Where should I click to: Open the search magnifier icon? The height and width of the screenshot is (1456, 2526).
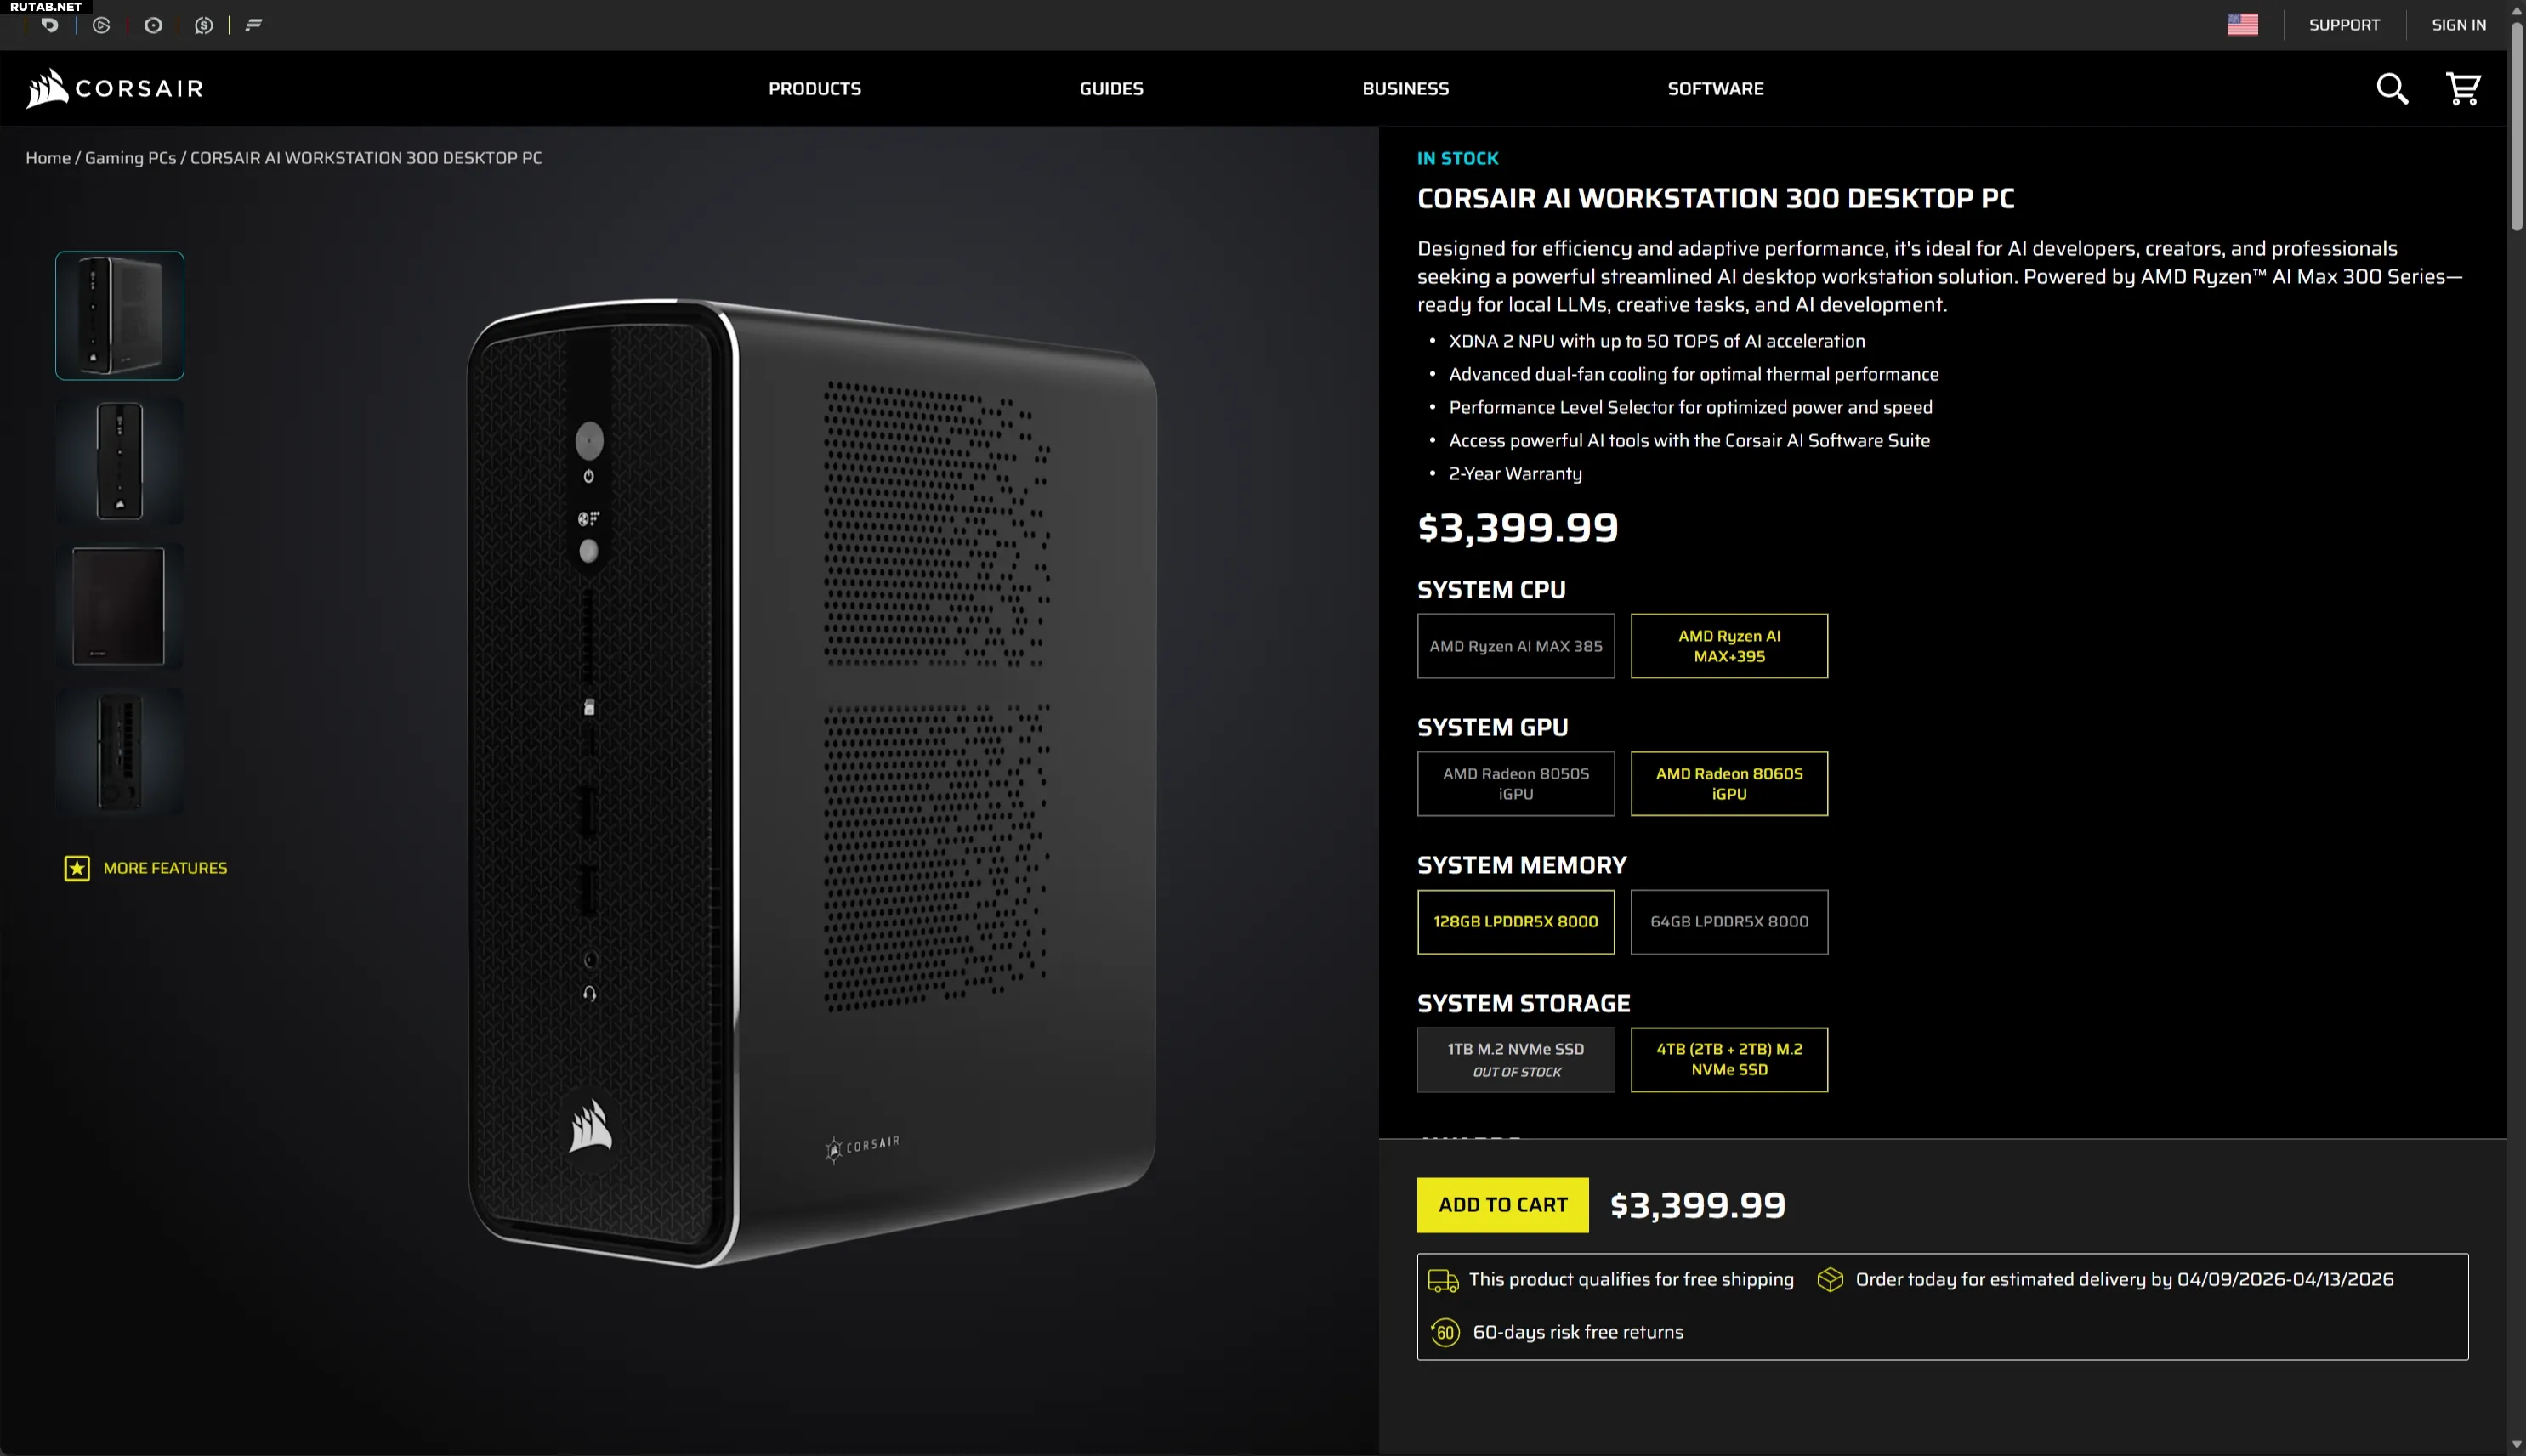pos(2392,89)
